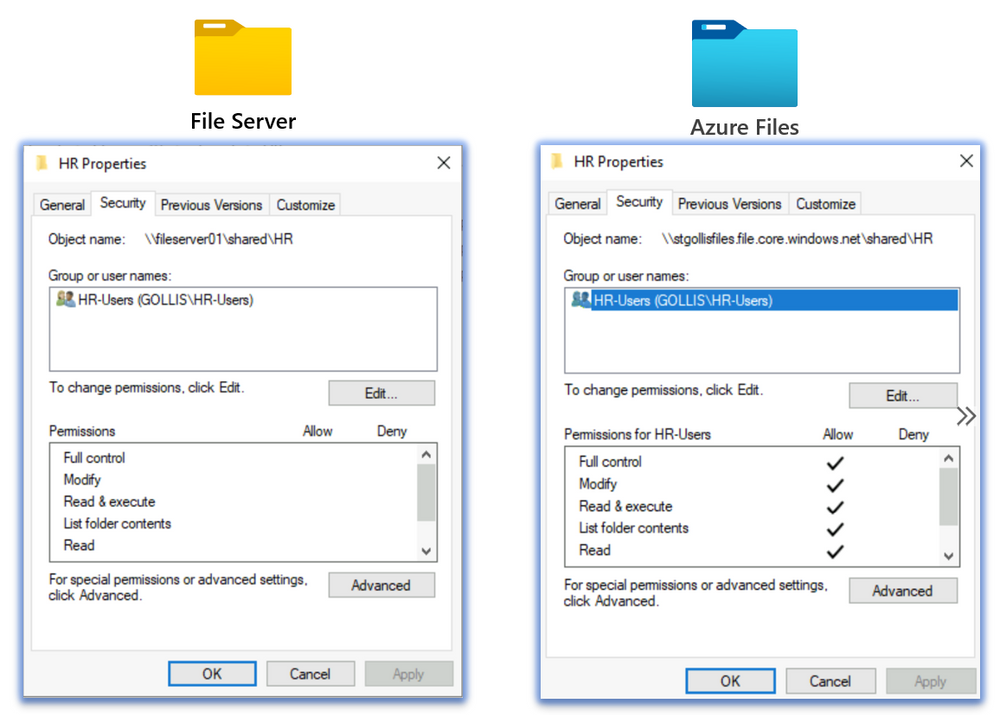
Task: Expand the double-chevron beside the Azure Files dialog
Action: (x=964, y=415)
